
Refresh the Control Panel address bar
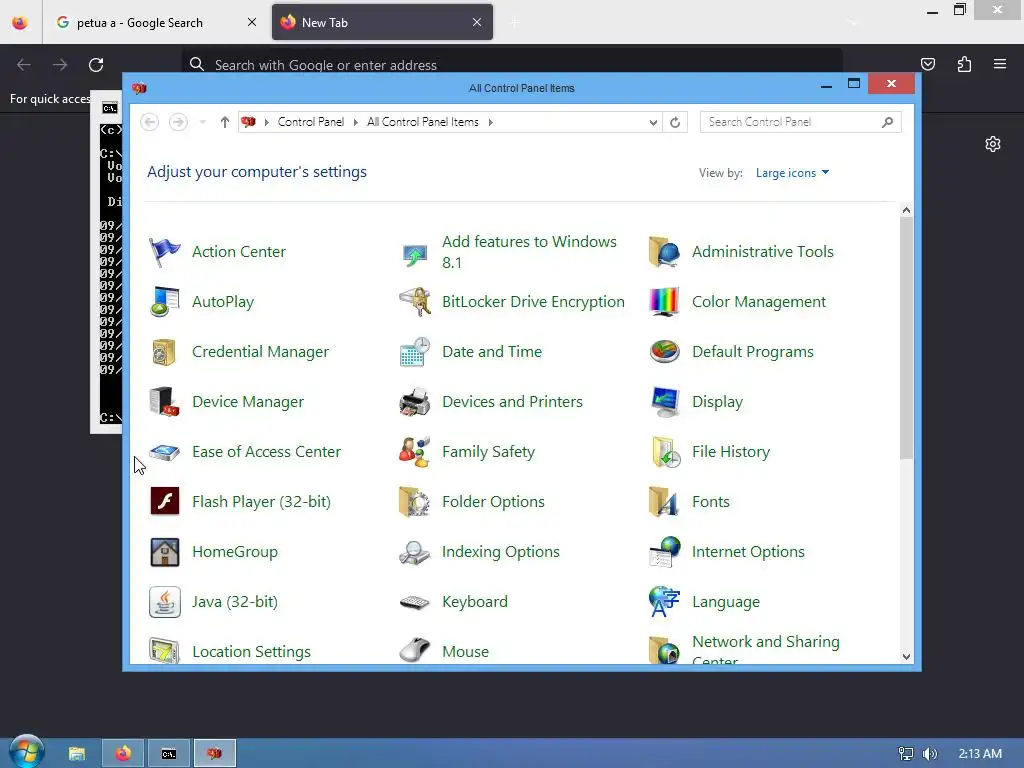[675, 122]
